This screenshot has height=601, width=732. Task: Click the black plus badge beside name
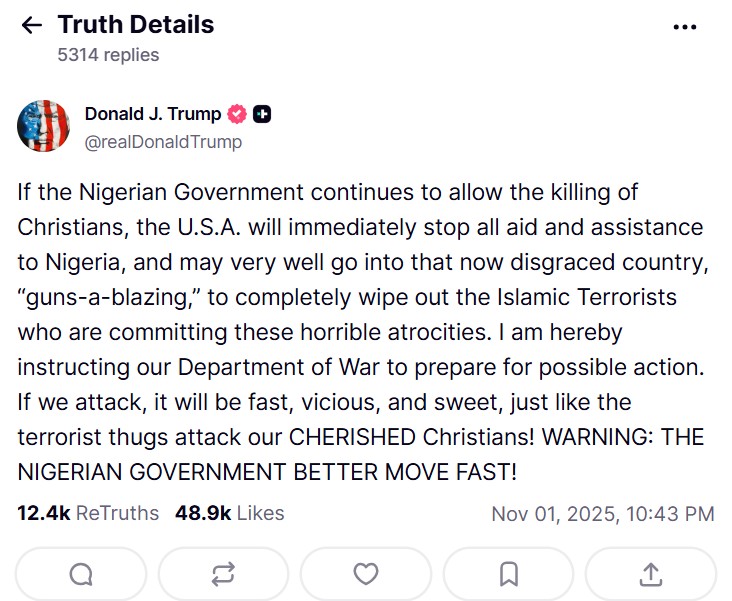pyautogui.click(x=262, y=114)
